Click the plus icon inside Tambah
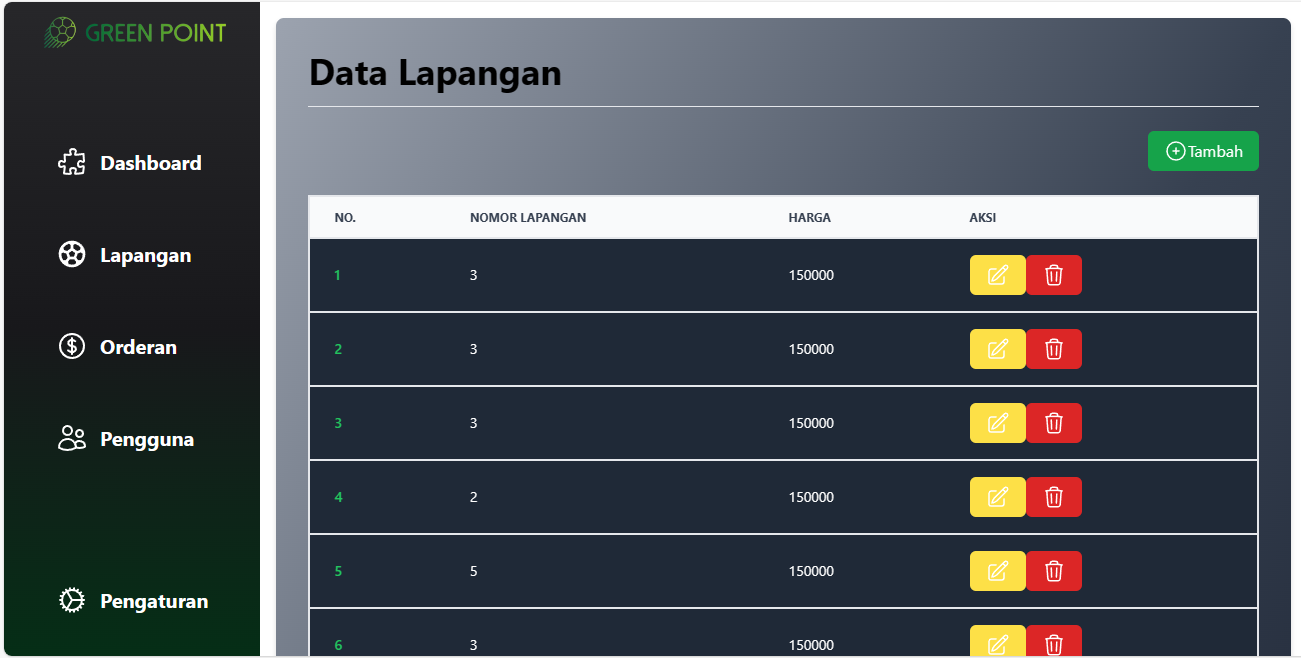Screen dimensions: 1301x658 [1175, 150]
